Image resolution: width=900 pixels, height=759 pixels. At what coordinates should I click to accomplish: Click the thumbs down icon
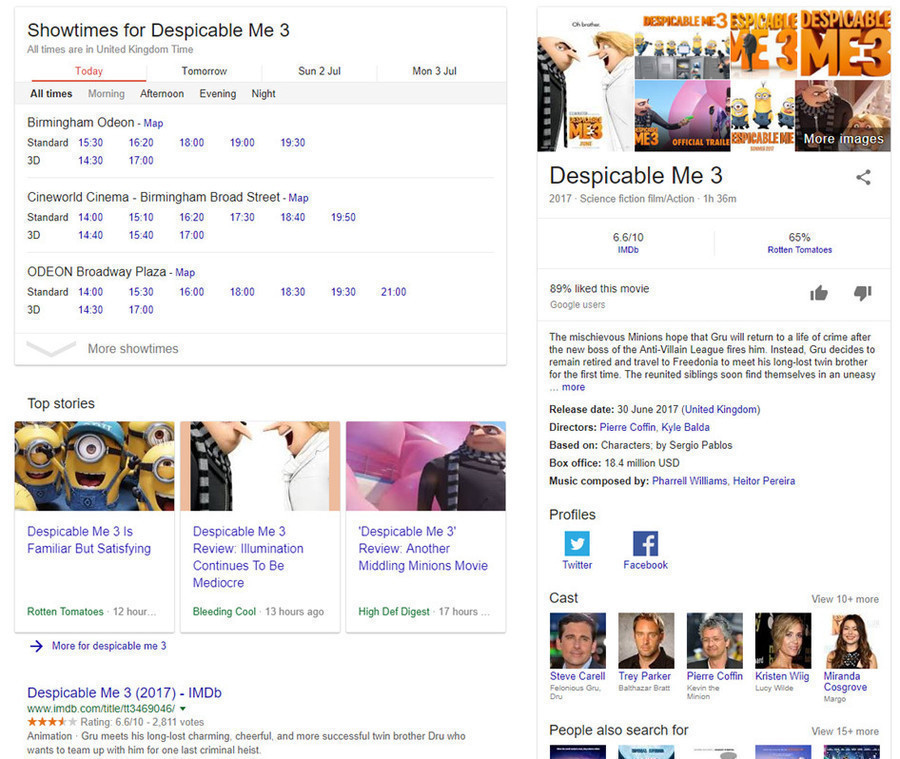[863, 293]
